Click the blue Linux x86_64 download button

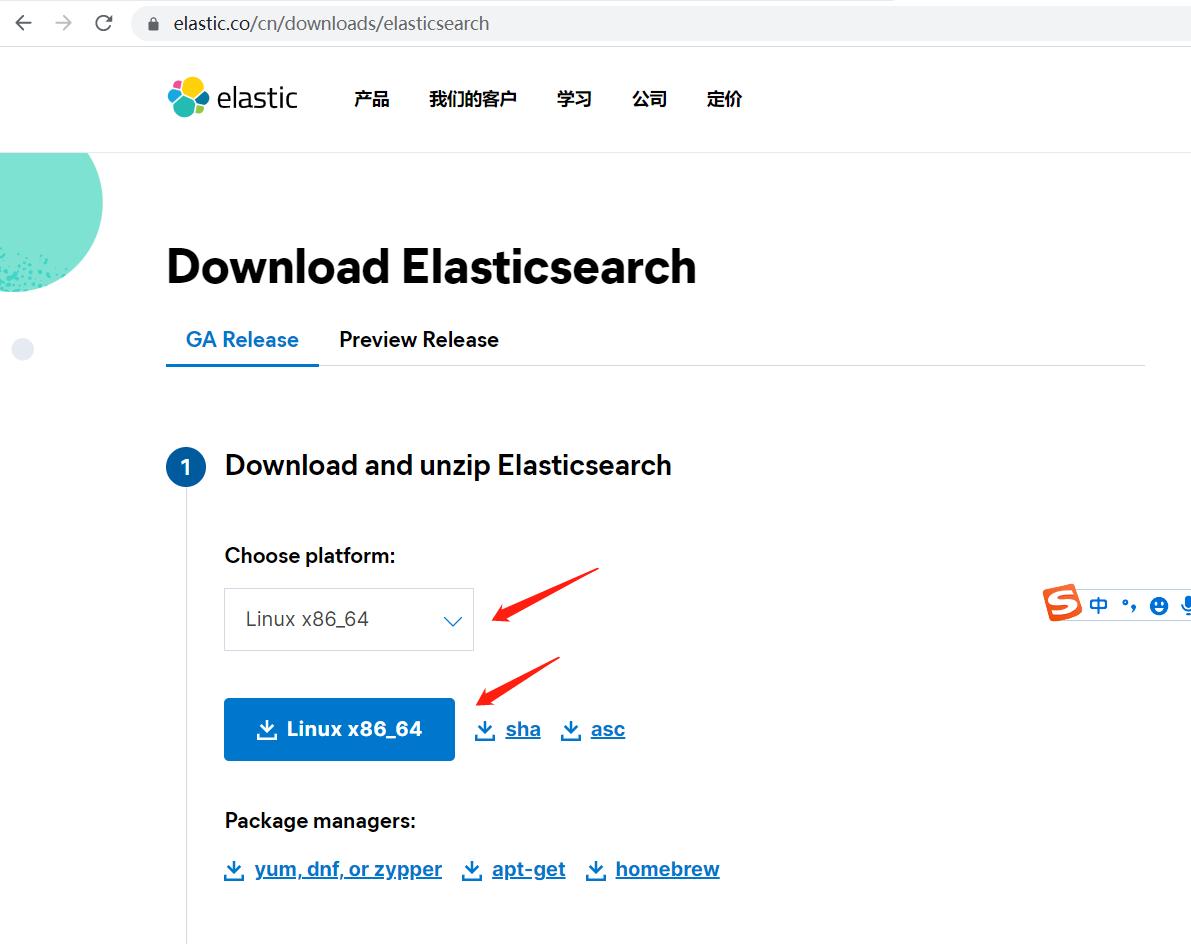click(x=340, y=729)
